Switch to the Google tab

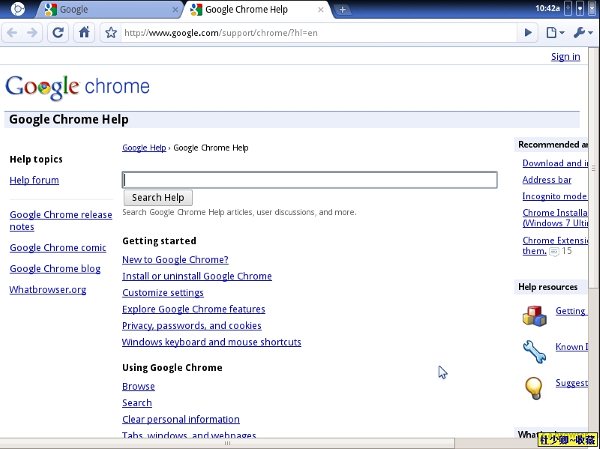[x=109, y=10]
